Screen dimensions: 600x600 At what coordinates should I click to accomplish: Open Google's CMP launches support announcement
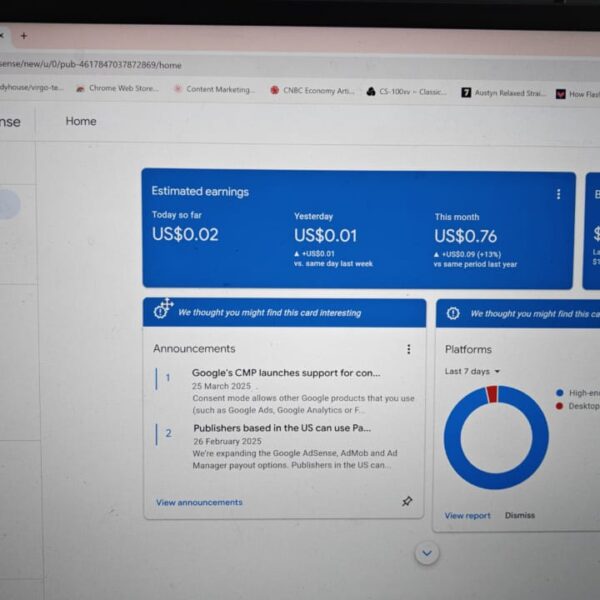[x=286, y=373]
